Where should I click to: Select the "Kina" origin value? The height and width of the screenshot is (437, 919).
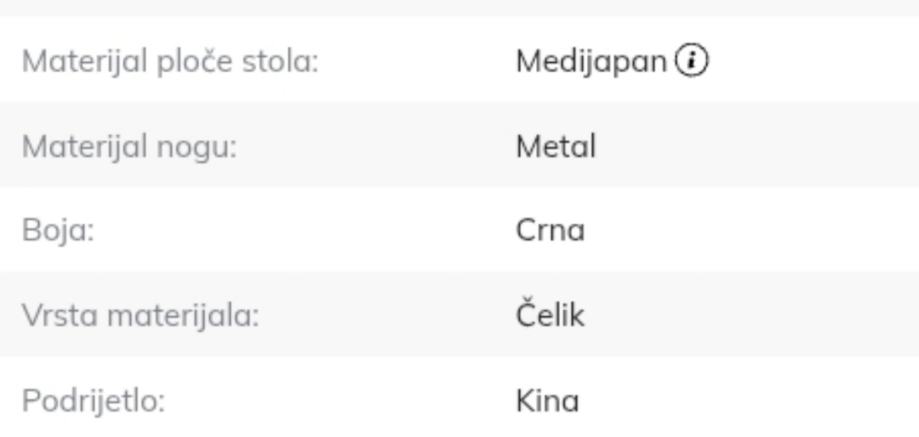pos(547,402)
